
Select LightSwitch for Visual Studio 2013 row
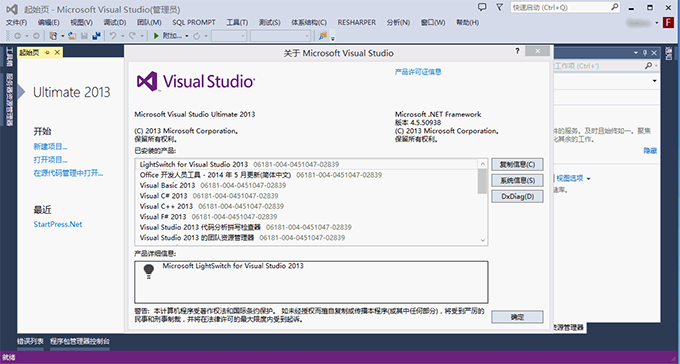point(307,164)
